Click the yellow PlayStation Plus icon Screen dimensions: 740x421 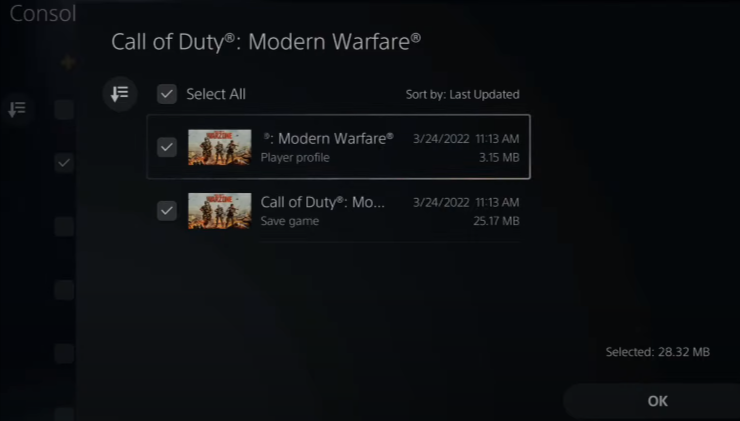point(68,62)
